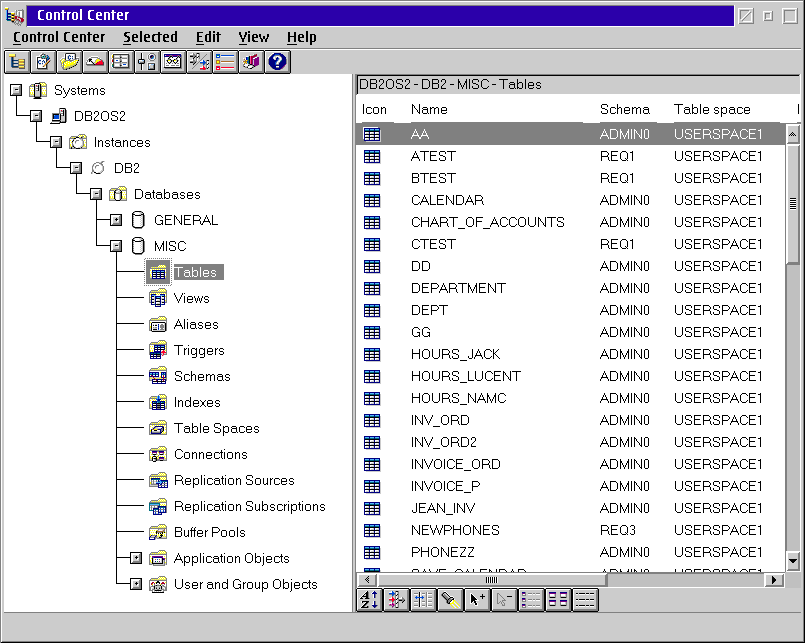Image resolution: width=805 pixels, height=643 pixels.
Task: Open Tools Settings slider toolbar icon
Action: click(147, 62)
